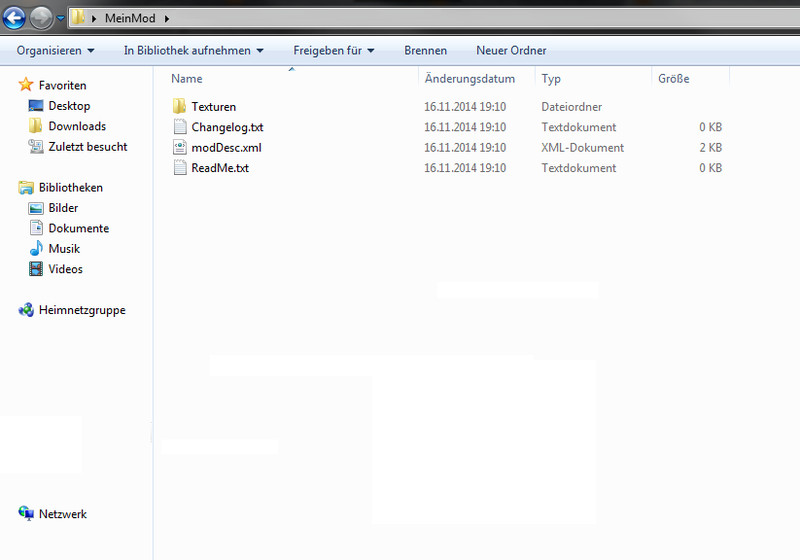Click the back navigation arrow button
The height and width of the screenshot is (560, 800).
15,17
